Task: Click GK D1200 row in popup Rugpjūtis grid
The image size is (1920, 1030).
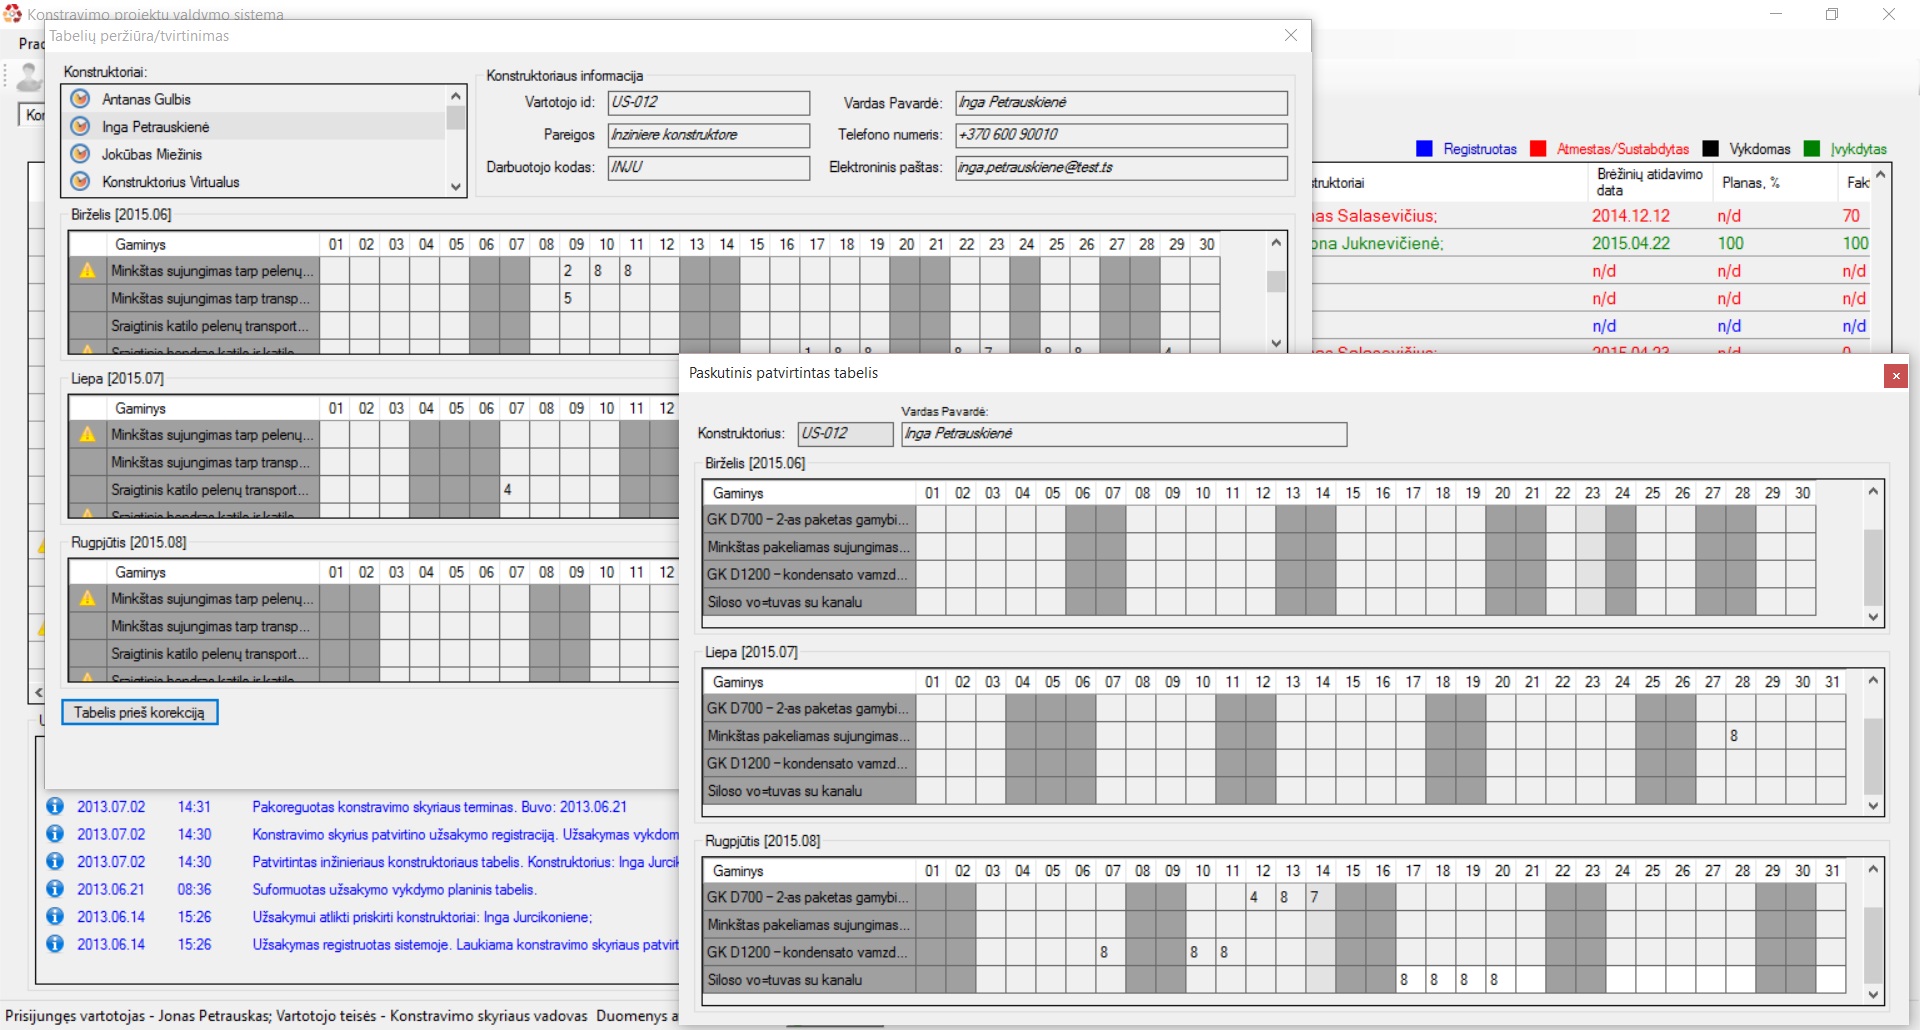Action: coord(809,953)
